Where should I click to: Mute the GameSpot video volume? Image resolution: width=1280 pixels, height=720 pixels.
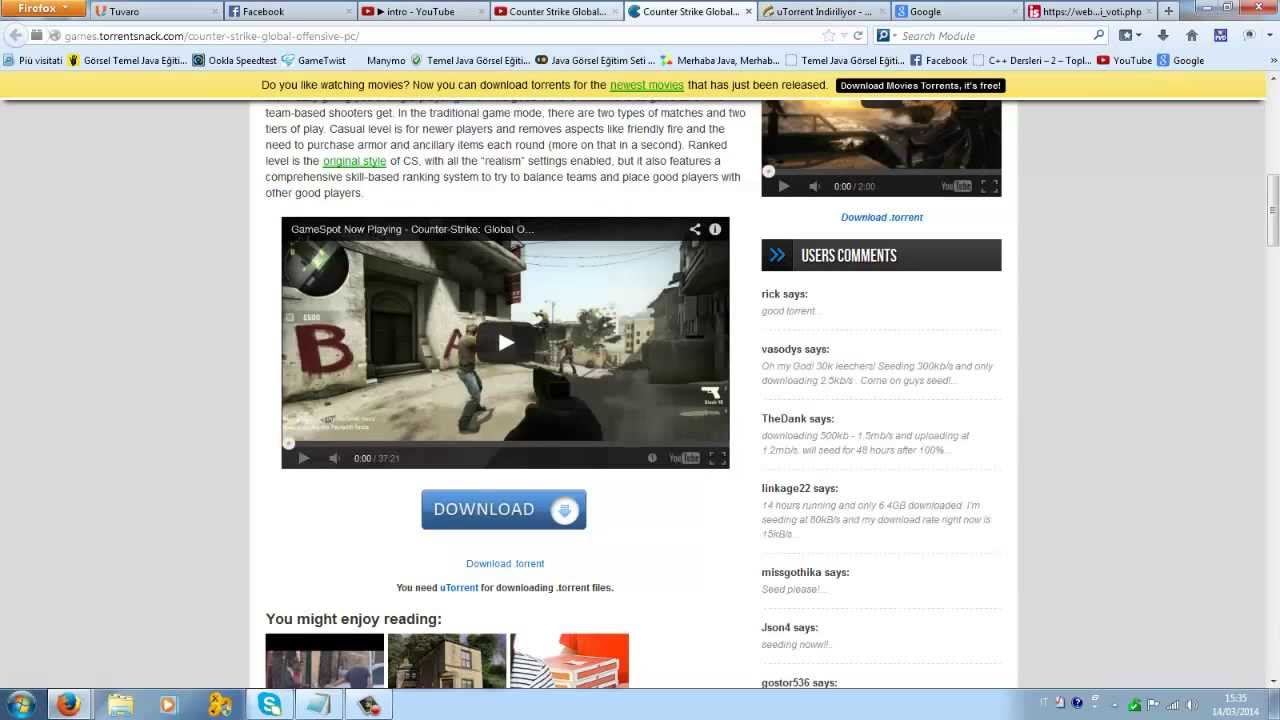point(335,458)
